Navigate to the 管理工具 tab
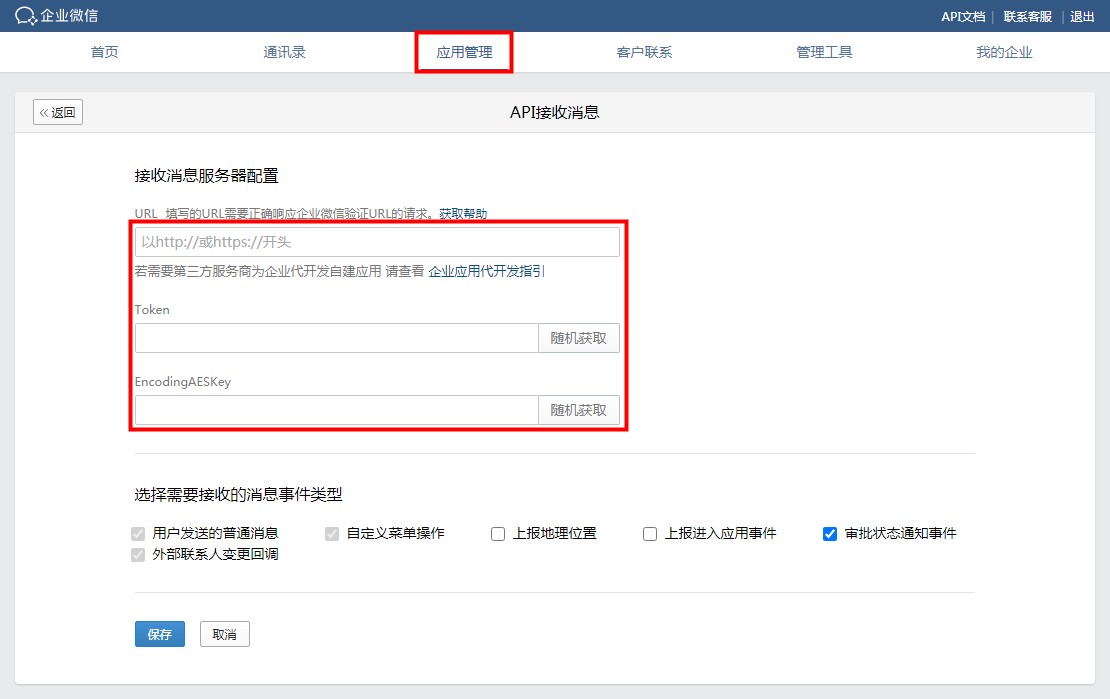The width and height of the screenshot is (1110, 699). click(x=824, y=52)
